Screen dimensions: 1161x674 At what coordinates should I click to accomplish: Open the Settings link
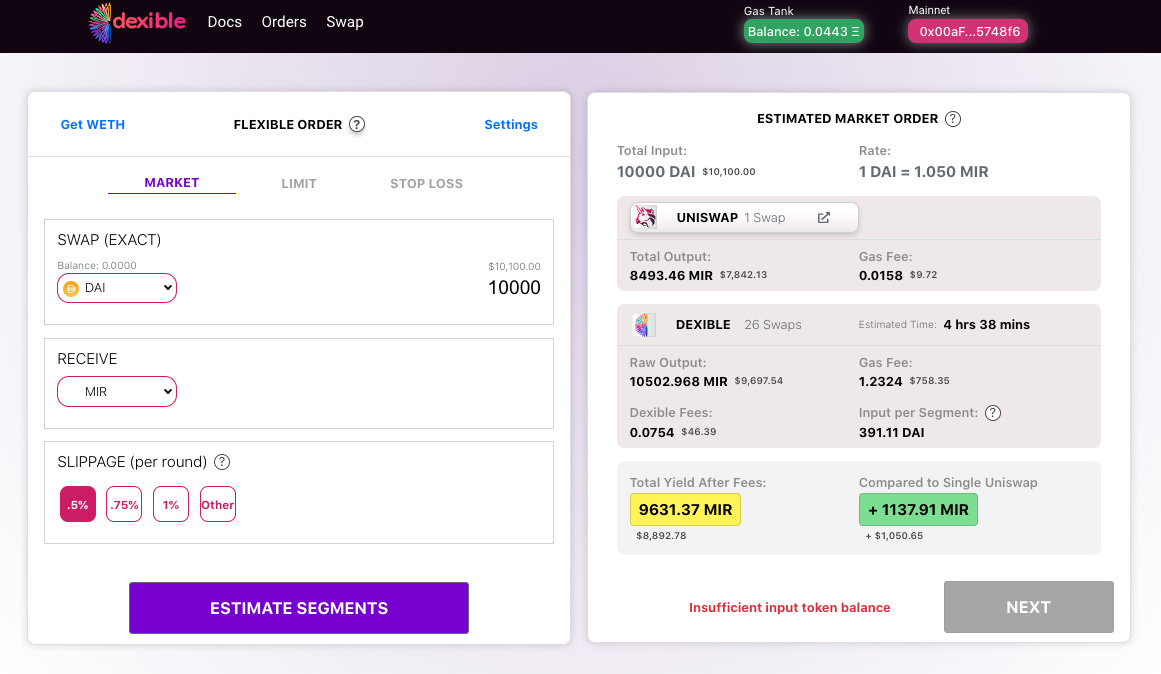tap(511, 124)
